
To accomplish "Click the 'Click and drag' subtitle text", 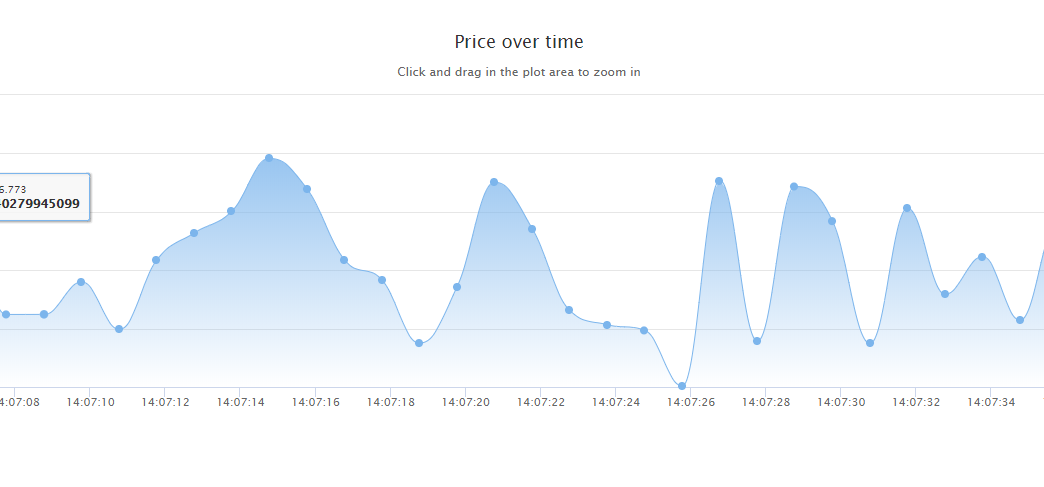I will (519, 72).
